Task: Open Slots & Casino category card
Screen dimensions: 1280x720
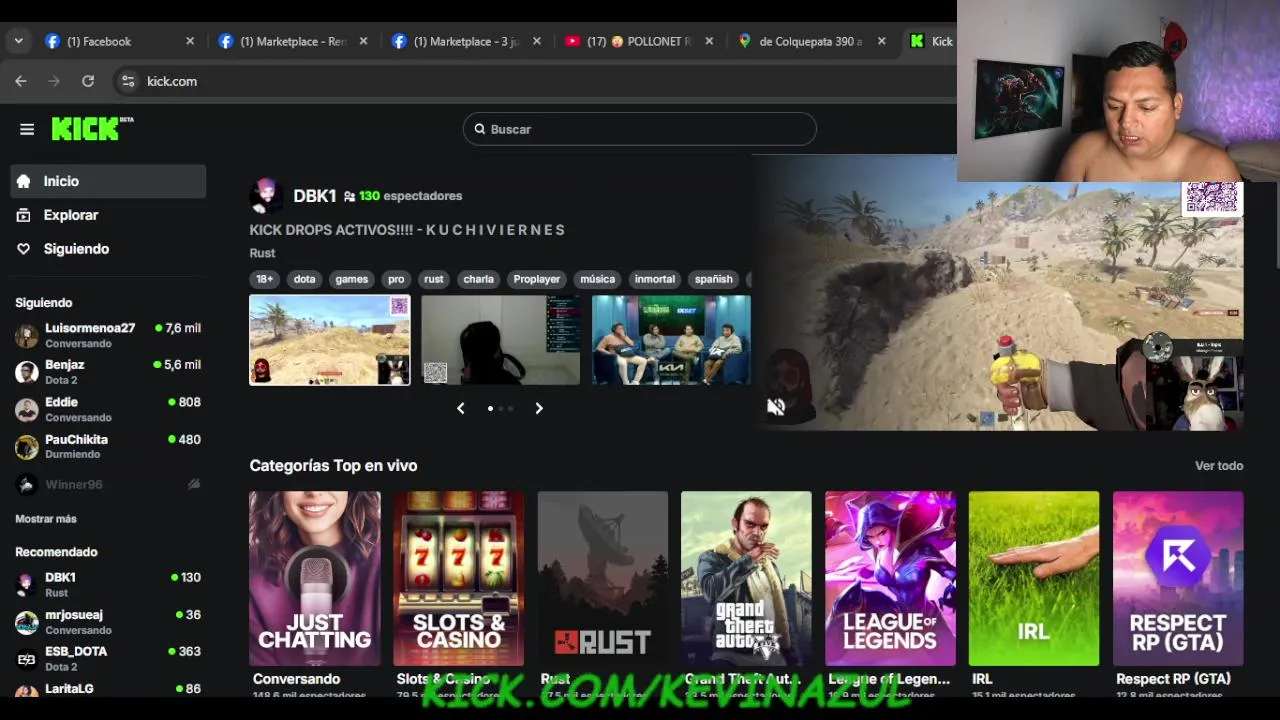Action: (x=459, y=578)
